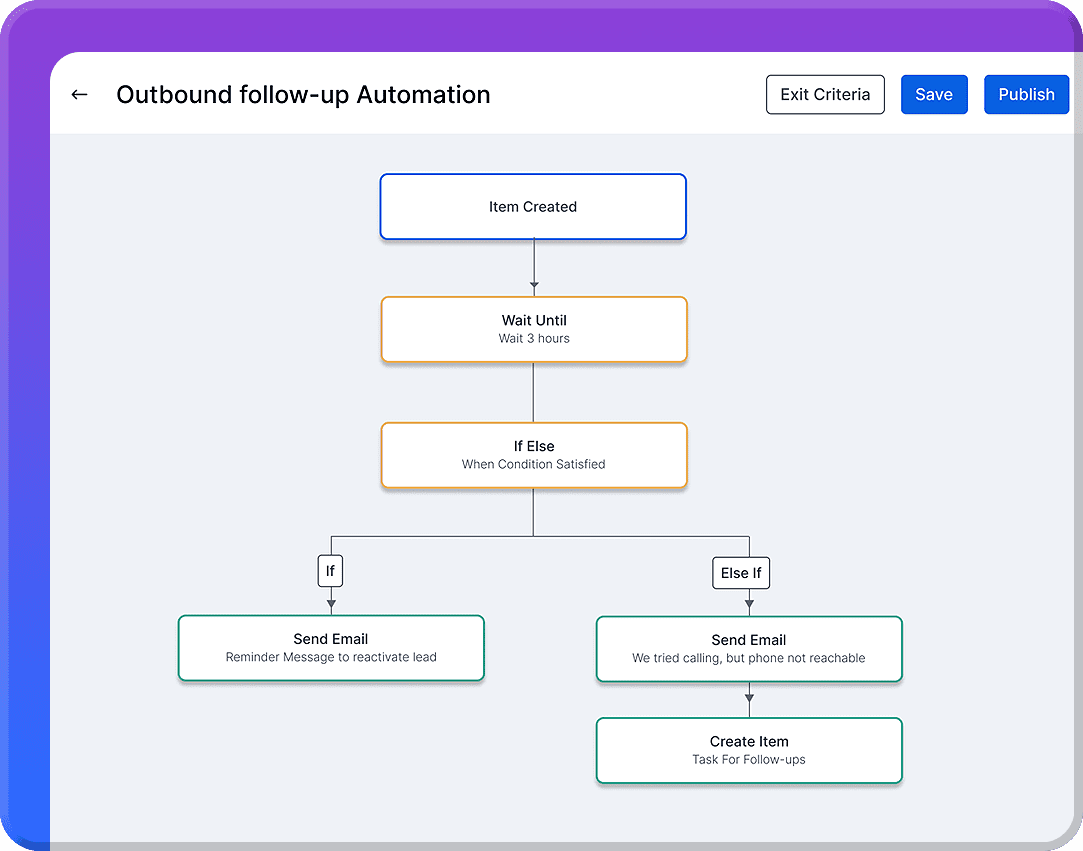Open Send Email reminder message node

click(x=331, y=648)
